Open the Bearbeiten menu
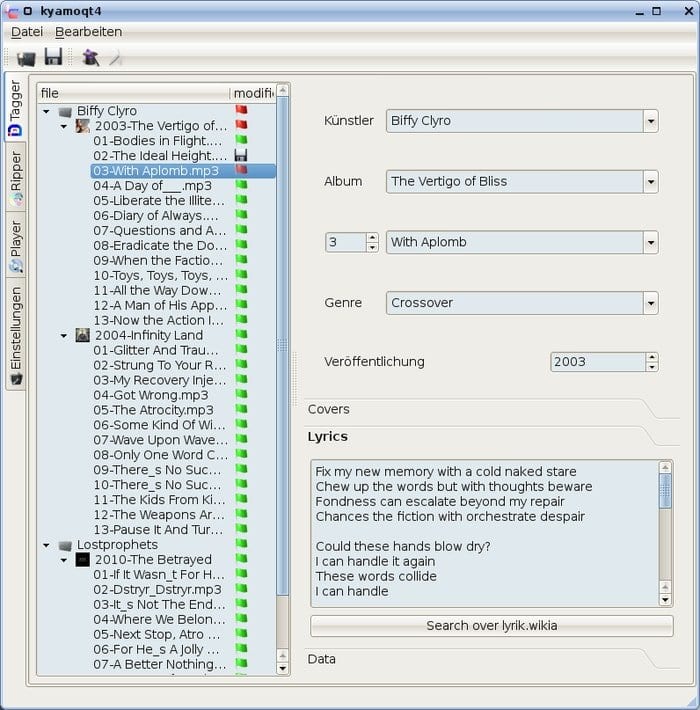The image size is (700, 710). click(x=88, y=32)
